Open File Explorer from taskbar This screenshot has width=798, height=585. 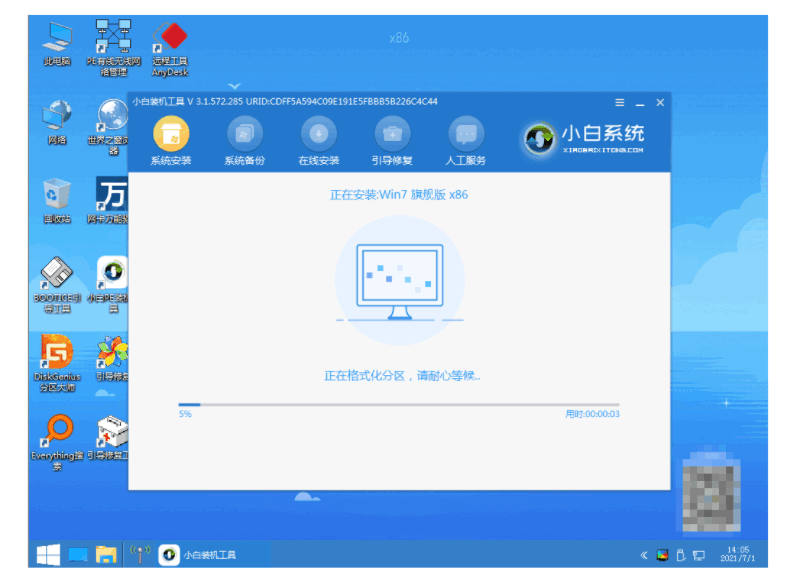(106, 555)
